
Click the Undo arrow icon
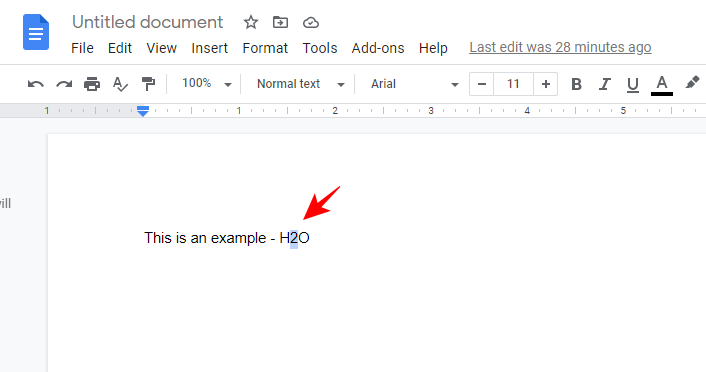[x=36, y=84]
